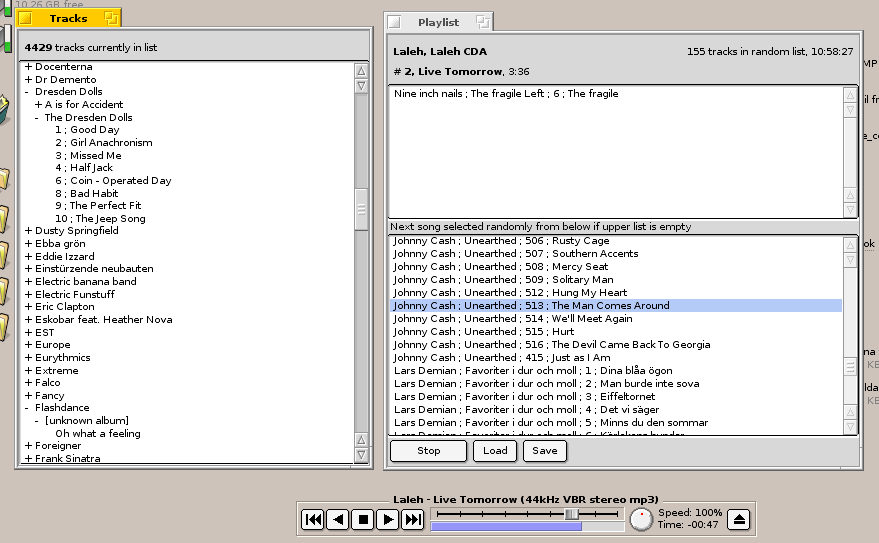Screen dimensions: 879x543
Task: Expand the Eddie Izzard node
Action: (x=28, y=257)
